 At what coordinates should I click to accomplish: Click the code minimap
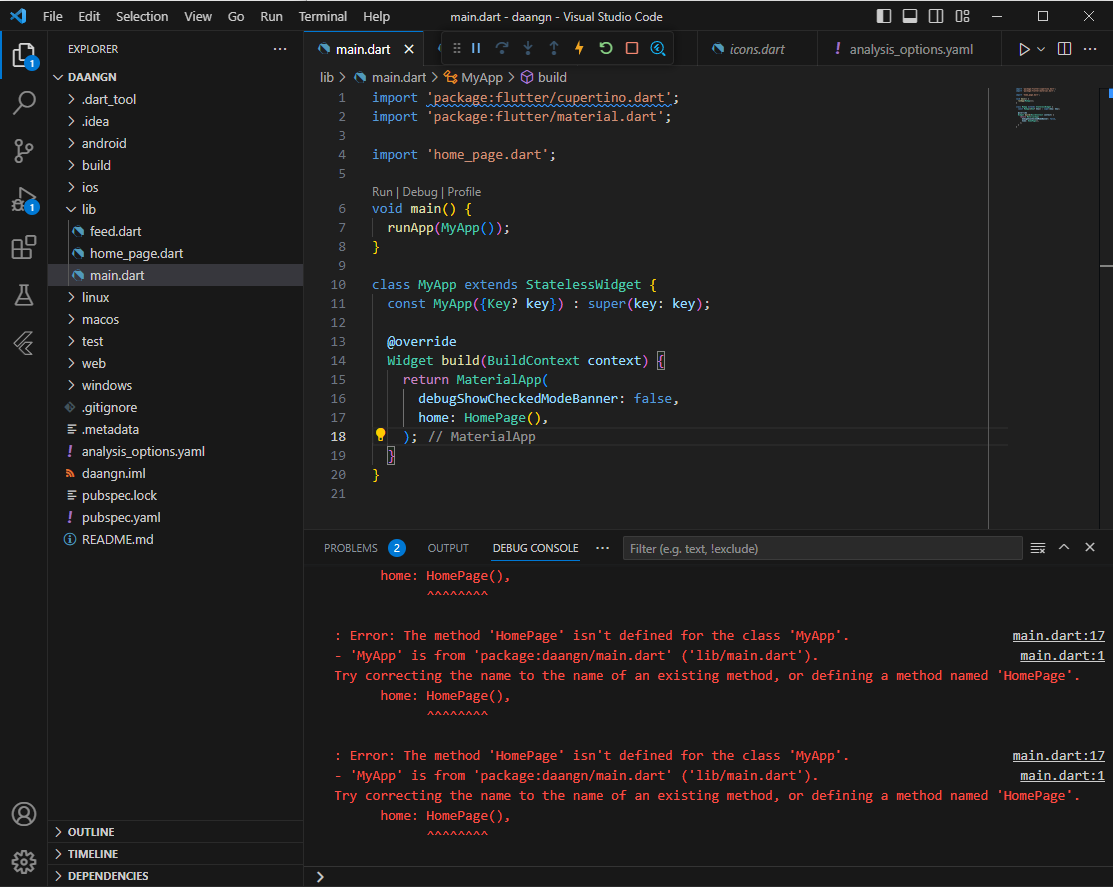coord(1038,106)
